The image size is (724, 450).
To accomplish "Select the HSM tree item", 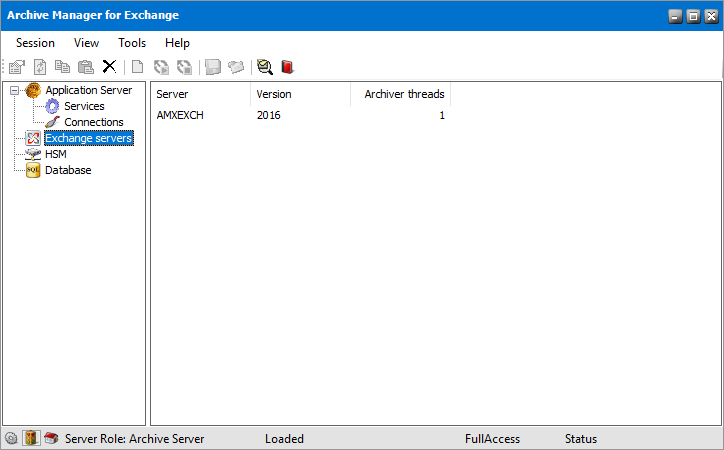I will [55, 154].
